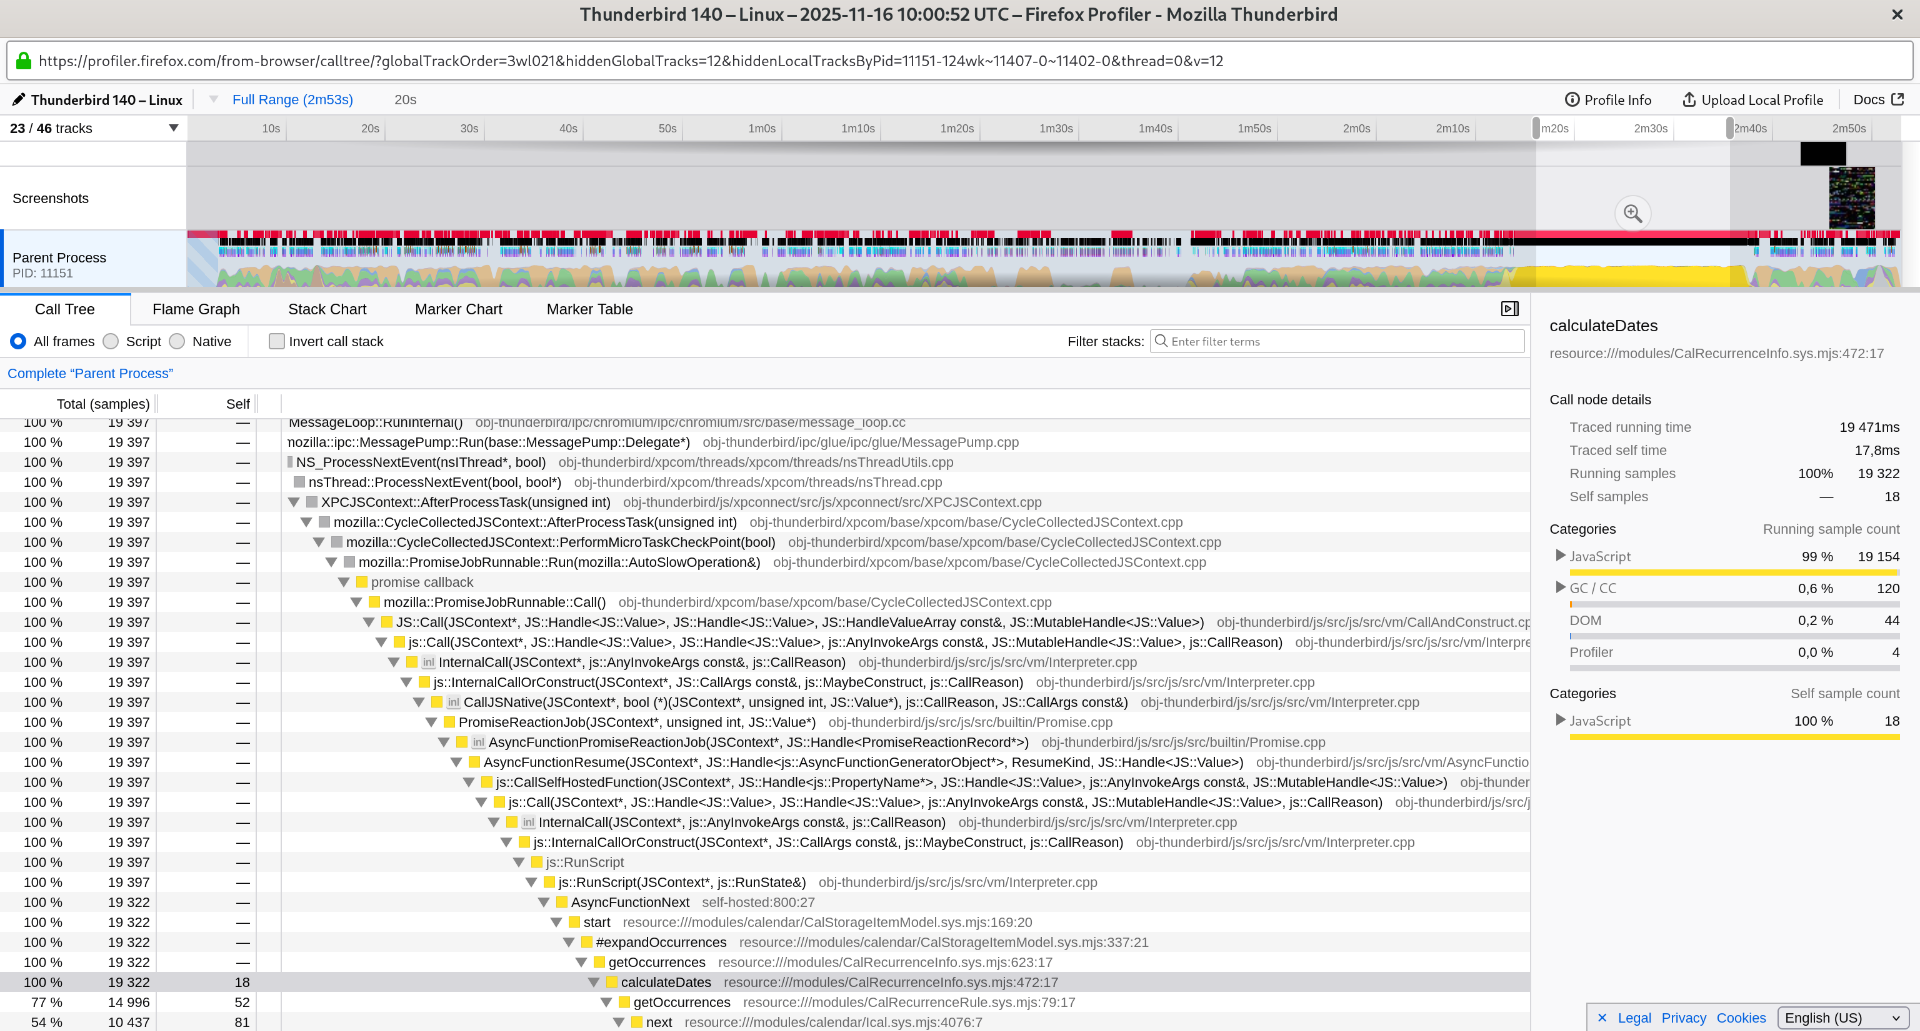Expand JavaScript under Running sample count
This screenshot has height=1031, width=1920.
tap(1560, 555)
